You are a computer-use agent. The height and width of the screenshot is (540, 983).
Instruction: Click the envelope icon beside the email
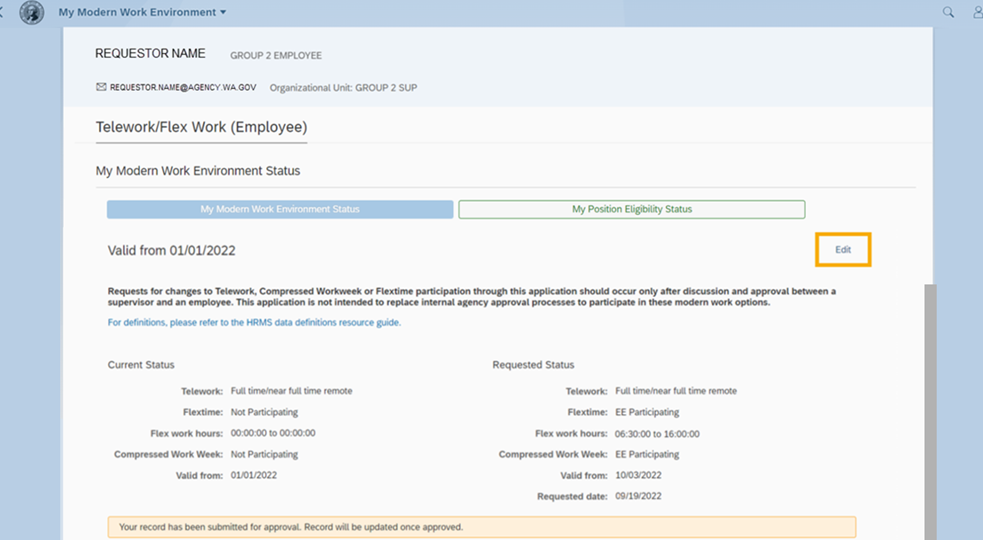(x=101, y=87)
